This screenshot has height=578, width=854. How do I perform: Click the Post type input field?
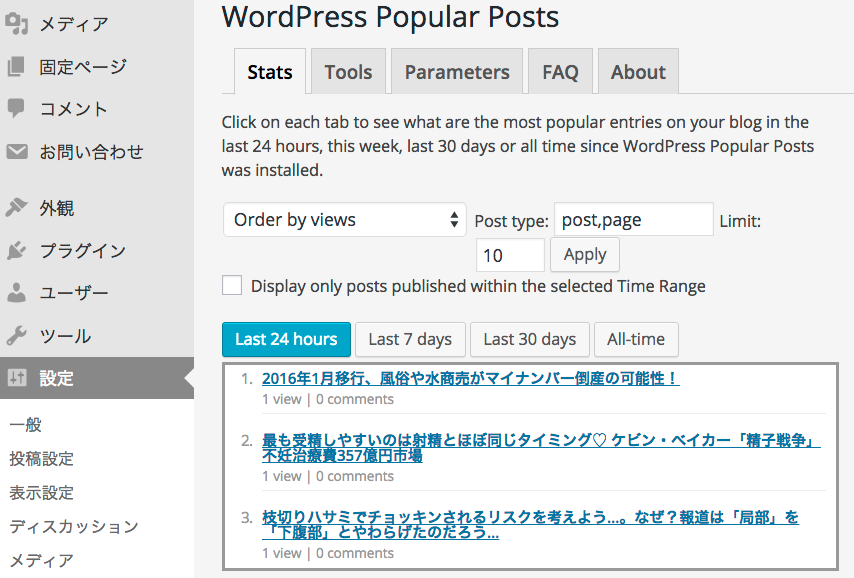click(x=634, y=220)
